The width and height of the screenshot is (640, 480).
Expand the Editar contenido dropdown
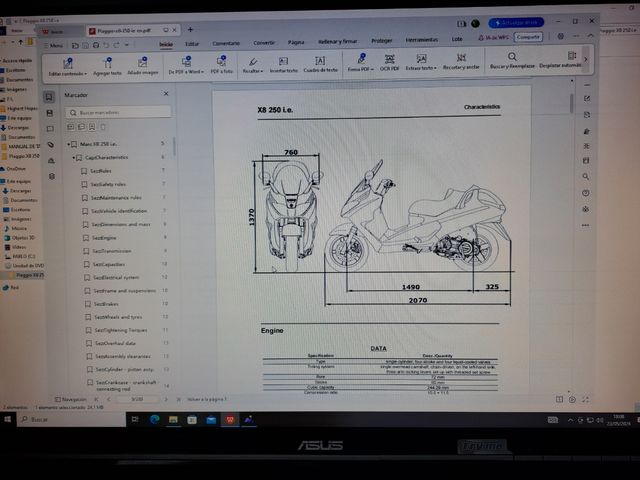[x=67, y=66]
